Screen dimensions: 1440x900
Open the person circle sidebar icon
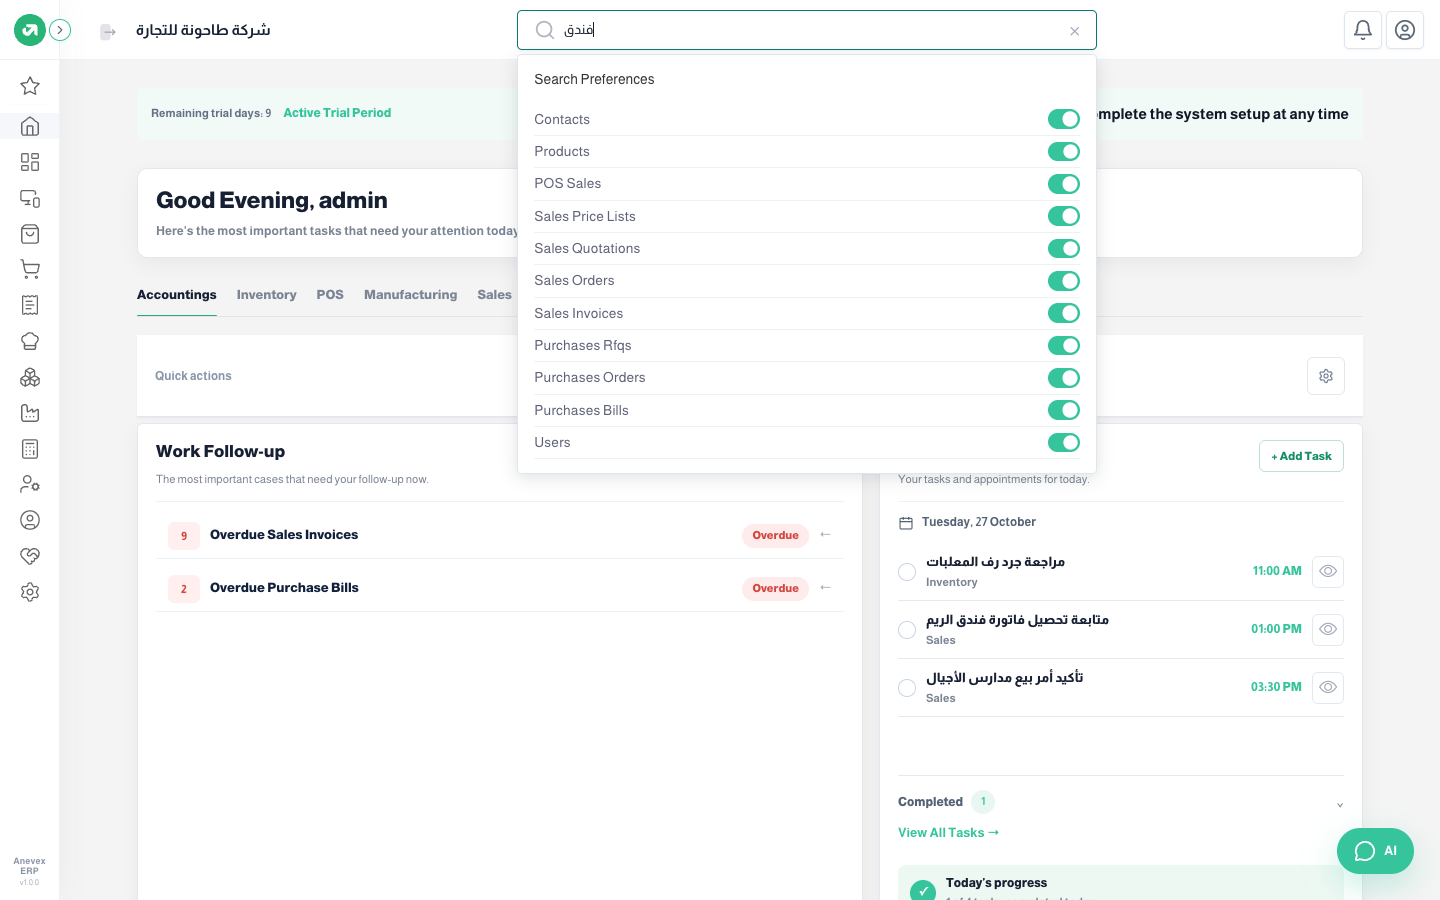pyautogui.click(x=30, y=520)
